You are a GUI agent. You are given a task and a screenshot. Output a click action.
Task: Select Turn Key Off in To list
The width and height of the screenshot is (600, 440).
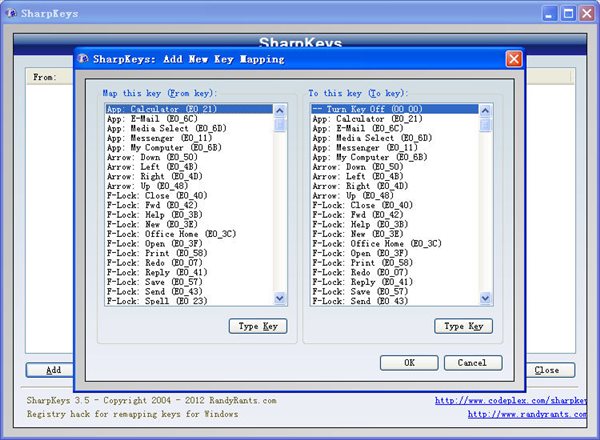coord(367,108)
